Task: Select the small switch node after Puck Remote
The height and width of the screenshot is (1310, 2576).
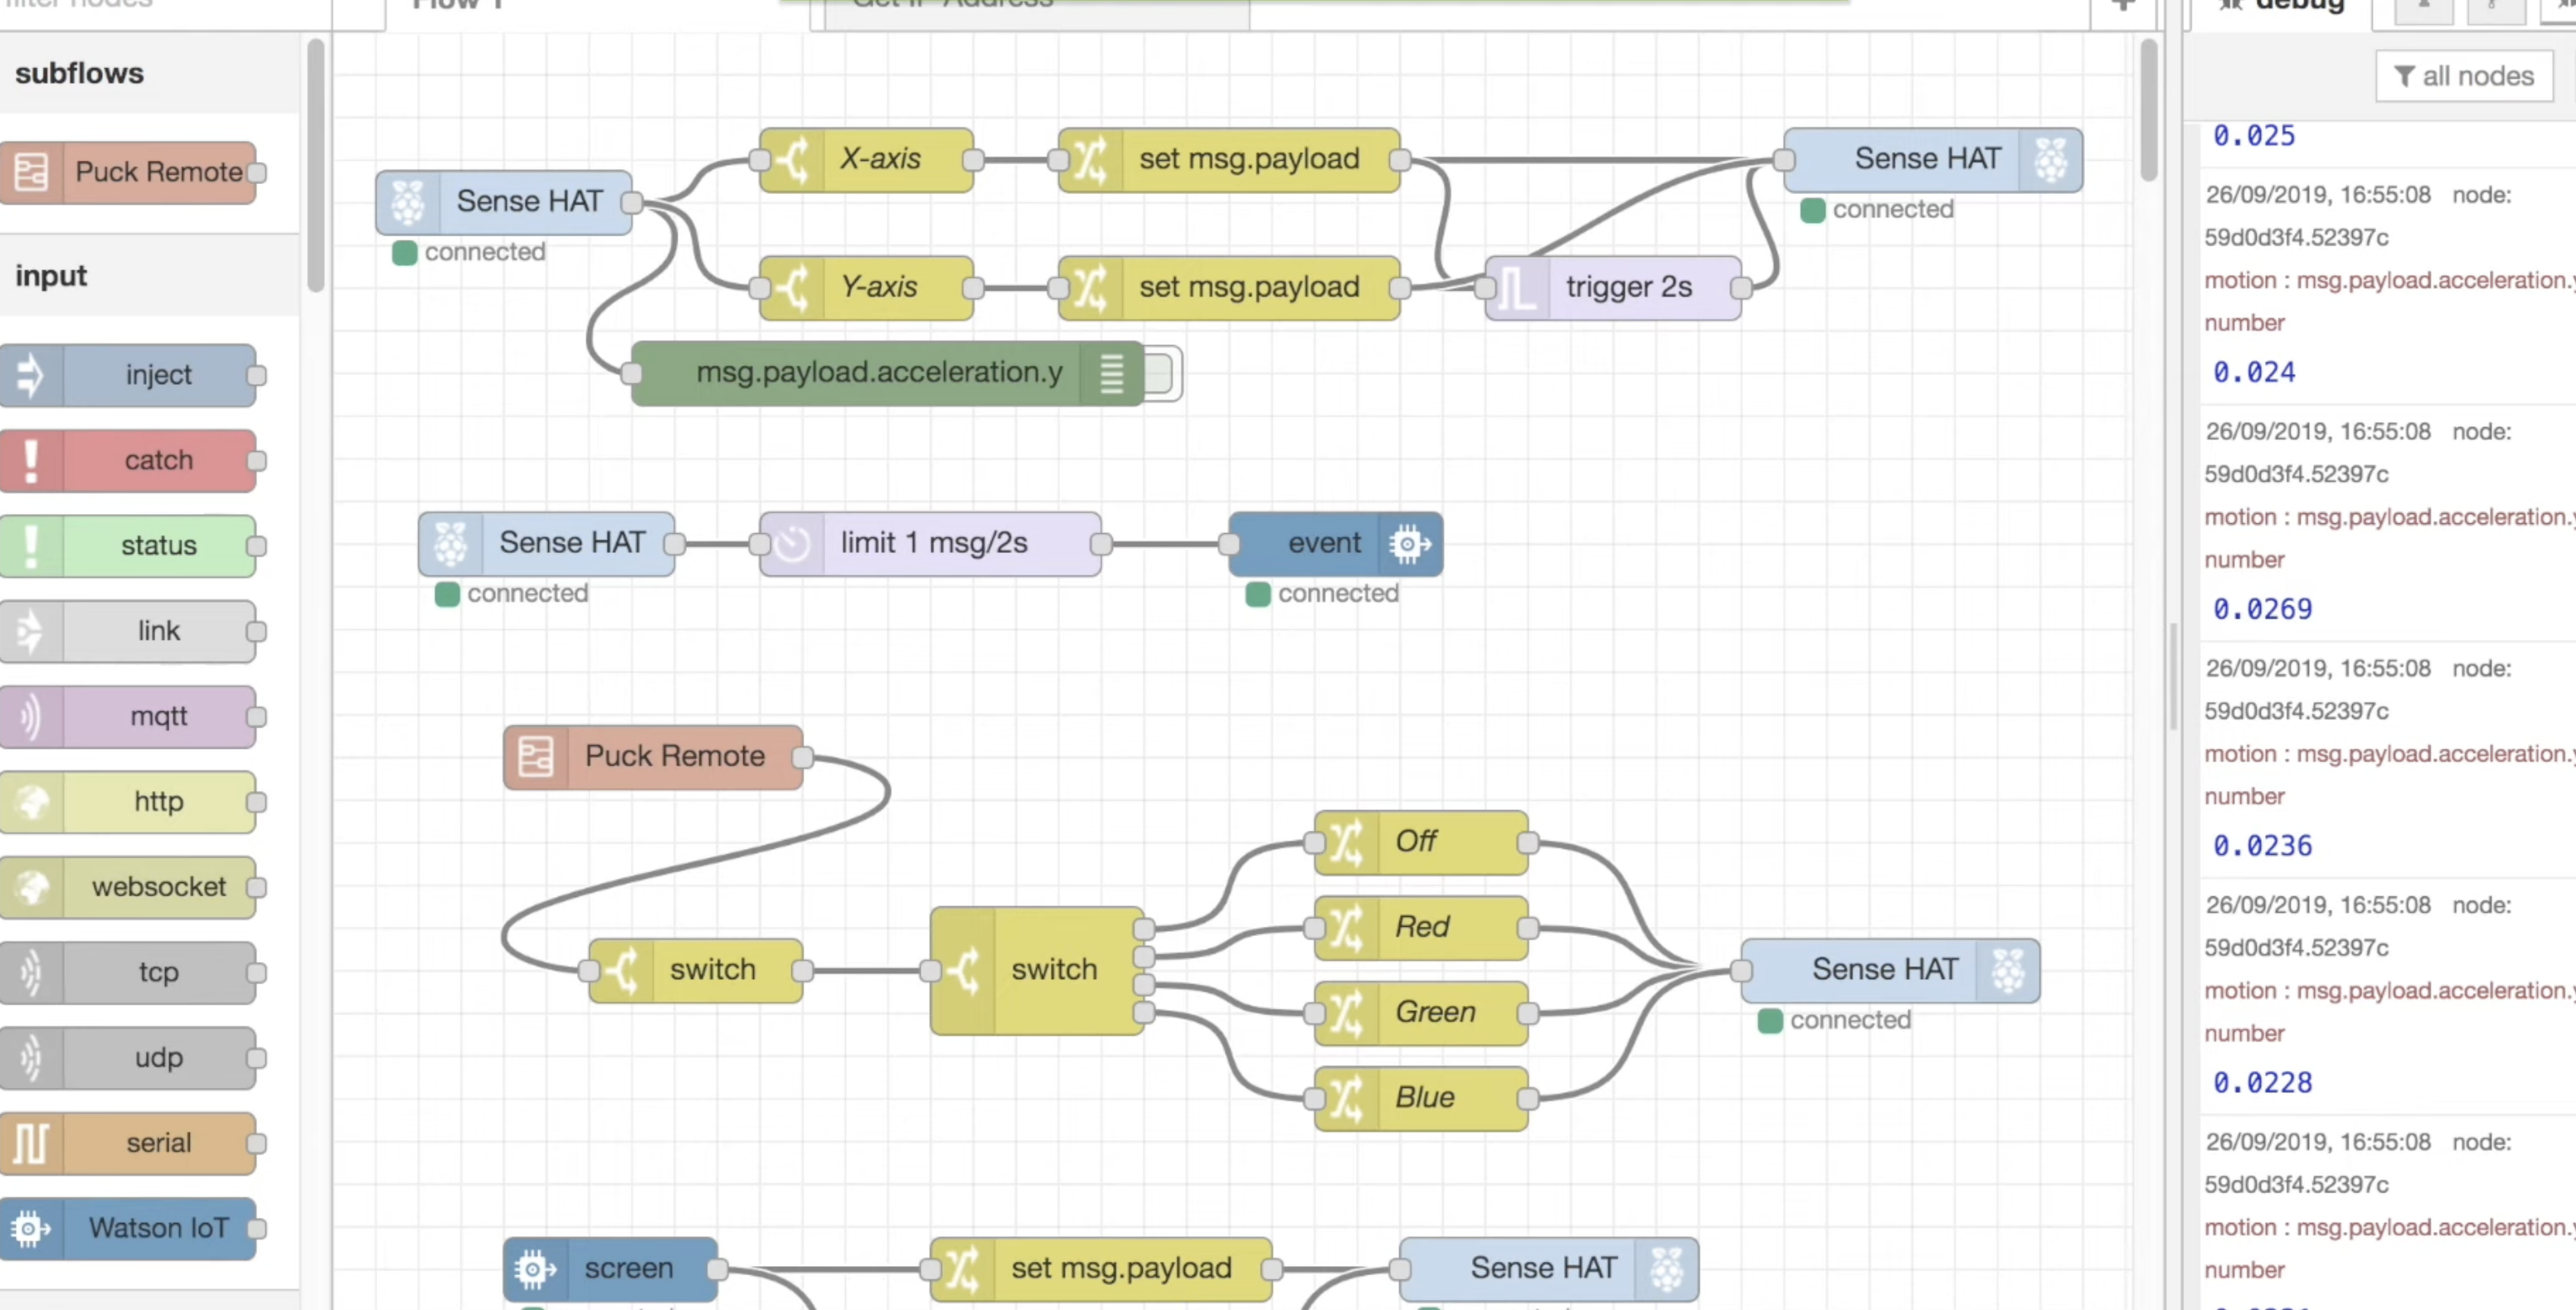Action: click(696, 970)
